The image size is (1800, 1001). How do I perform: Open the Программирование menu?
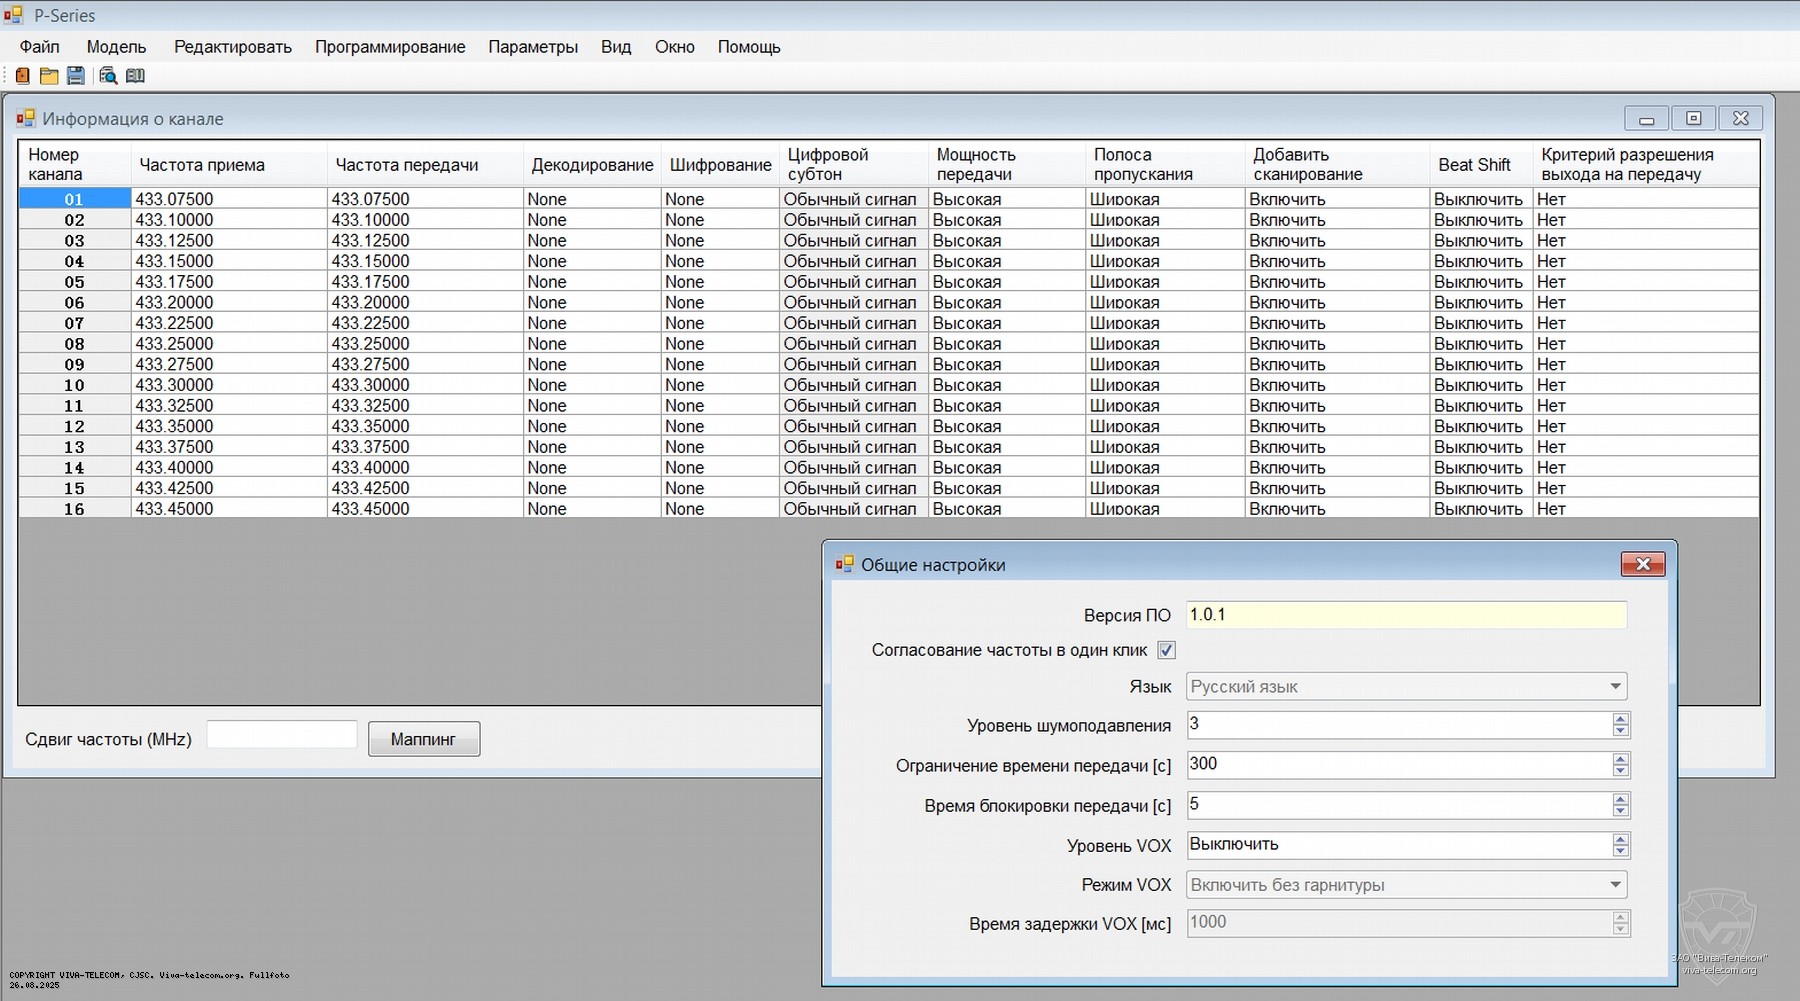coord(390,47)
